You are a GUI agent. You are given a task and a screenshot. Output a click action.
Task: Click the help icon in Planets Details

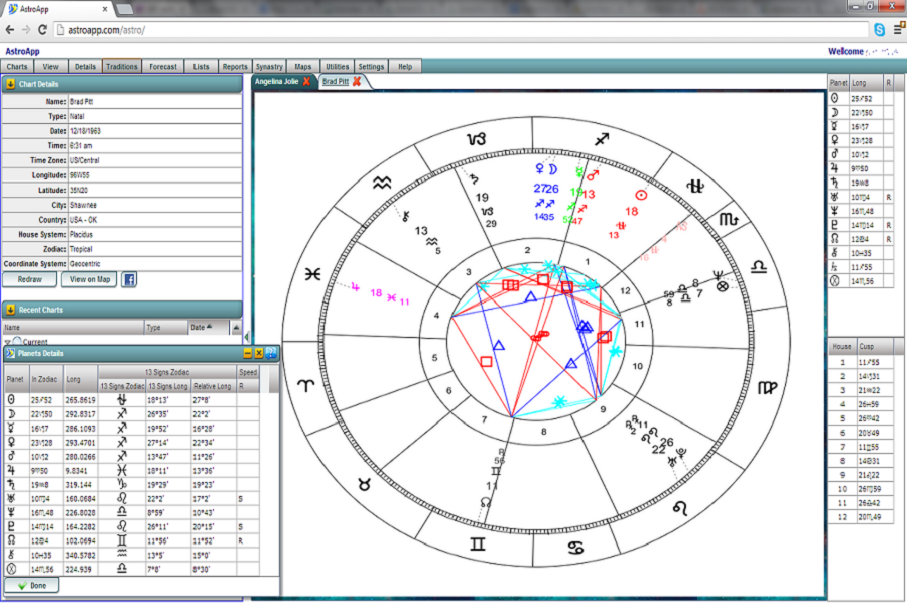[x=270, y=353]
